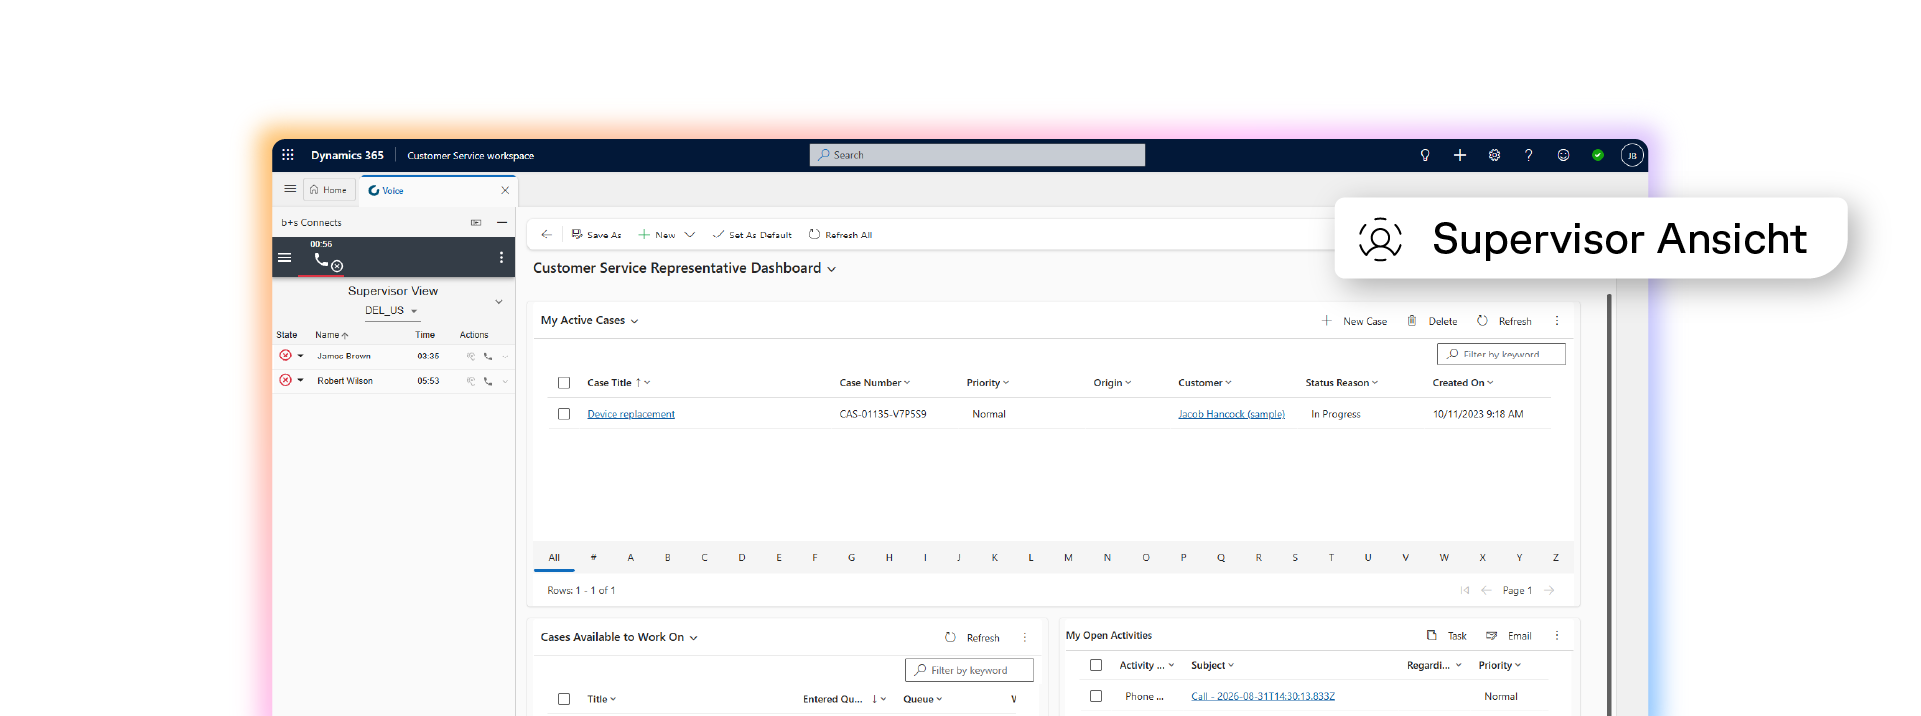
Task: Open the app launcher waffle icon
Action: coord(288,155)
